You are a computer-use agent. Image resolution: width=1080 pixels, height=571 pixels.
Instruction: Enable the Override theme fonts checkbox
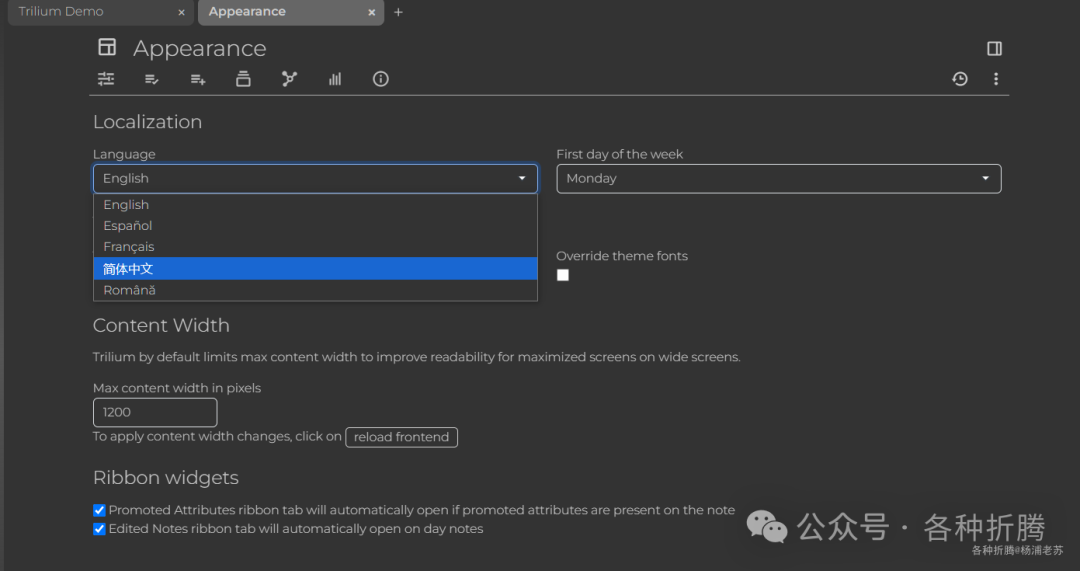[x=563, y=275]
